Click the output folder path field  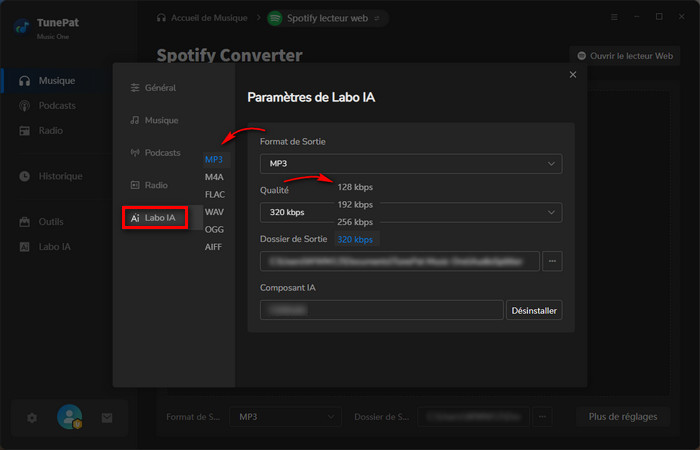400,261
